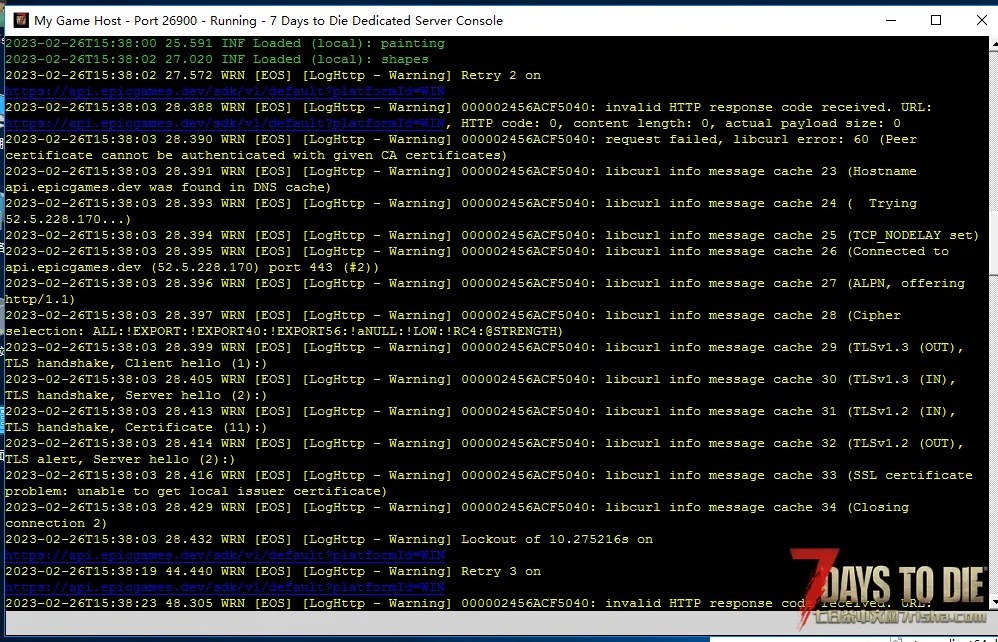Open the epicgames URL before "HTTP code: 0"
Image resolution: width=998 pixels, height=642 pixels.
click(225, 123)
